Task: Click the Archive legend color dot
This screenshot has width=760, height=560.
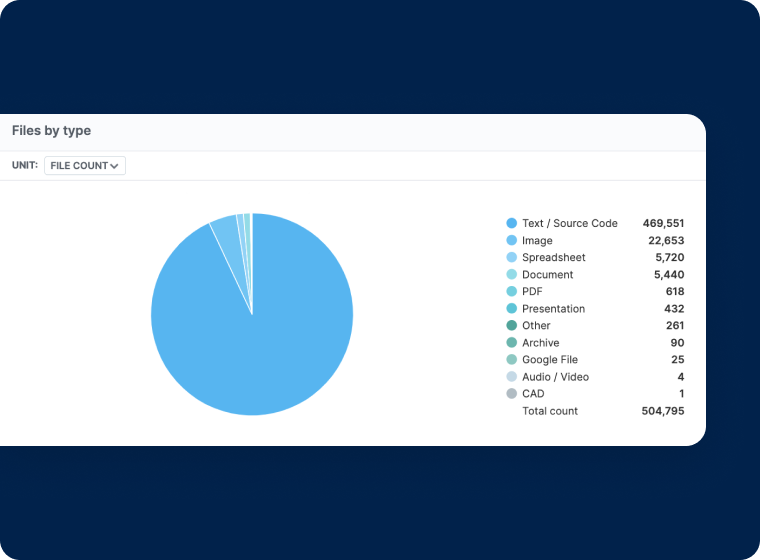Action: 512,343
